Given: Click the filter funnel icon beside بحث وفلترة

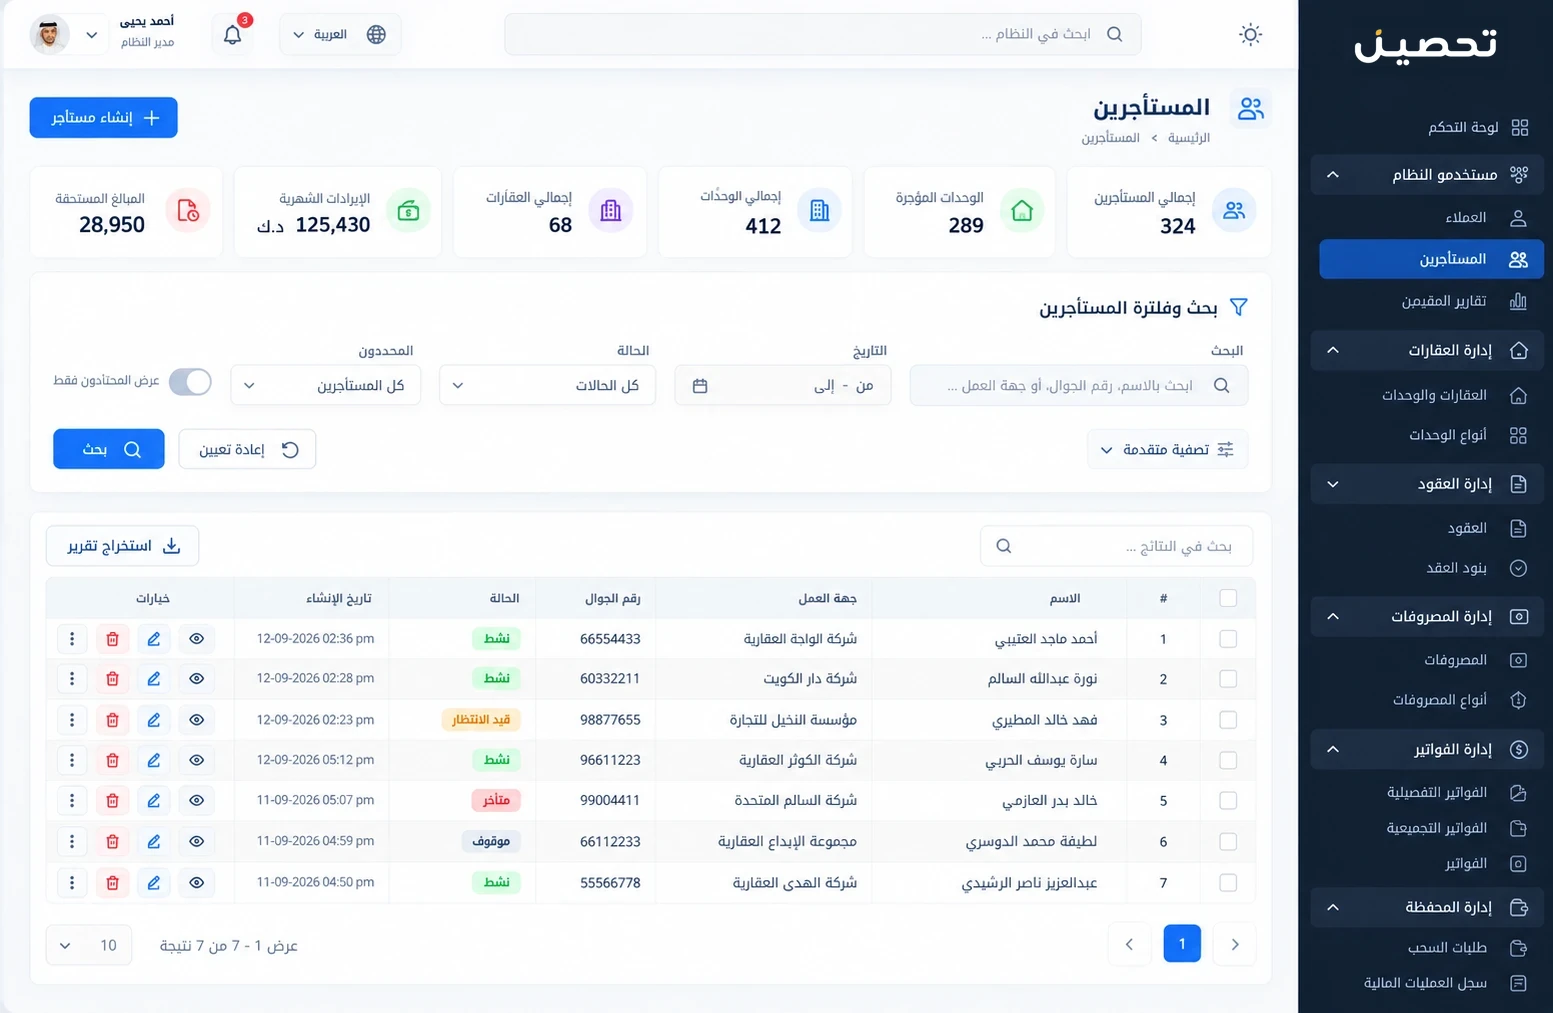Looking at the screenshot, I should (x=1238, y=307).
